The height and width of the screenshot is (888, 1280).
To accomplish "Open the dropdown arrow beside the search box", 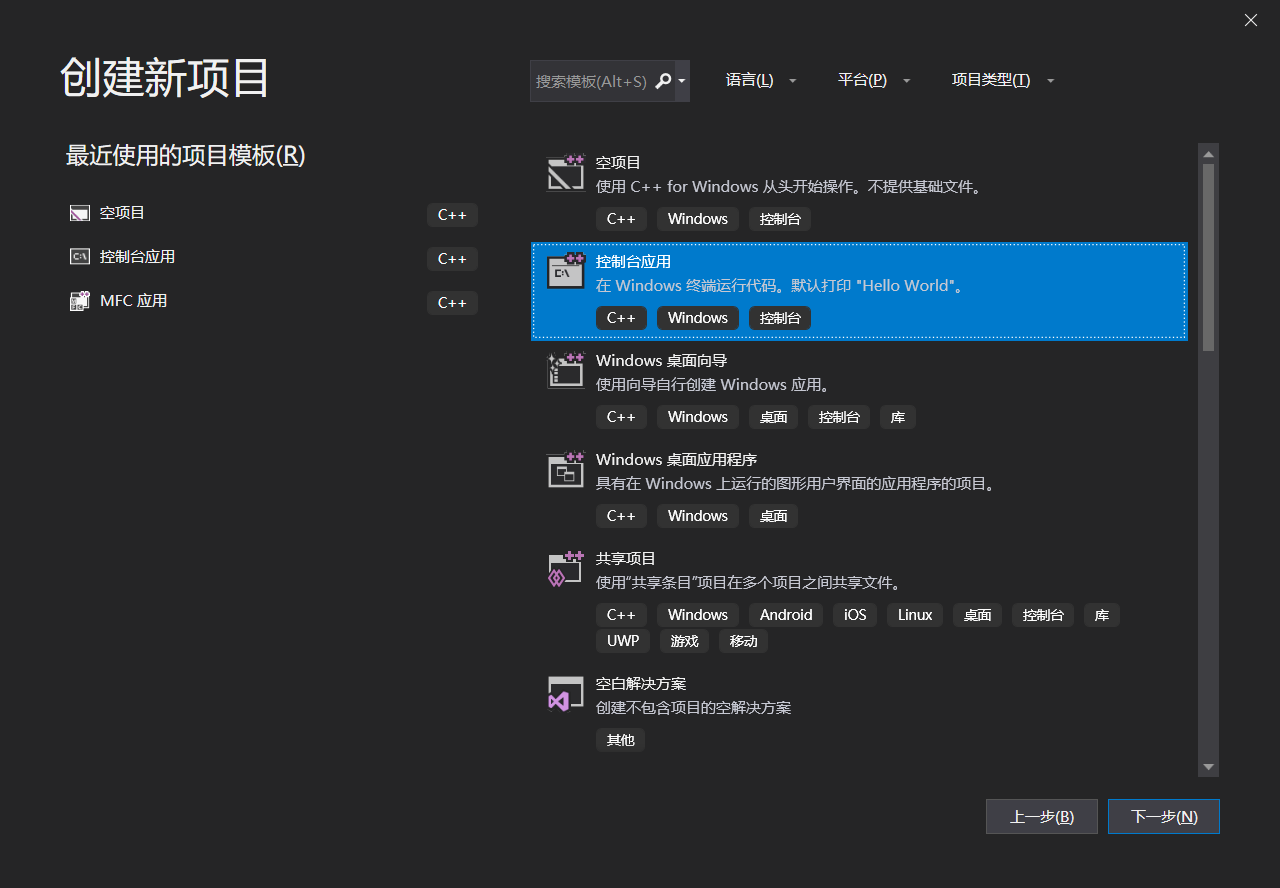I will coord(681,81).
